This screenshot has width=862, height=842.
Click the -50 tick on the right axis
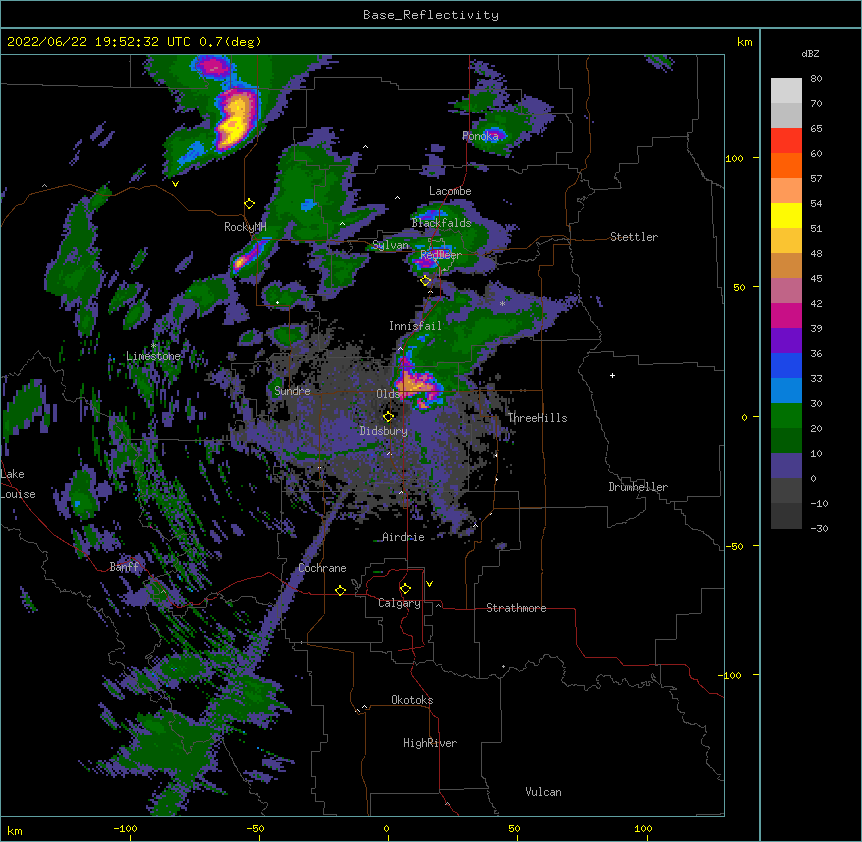[733, 546]
